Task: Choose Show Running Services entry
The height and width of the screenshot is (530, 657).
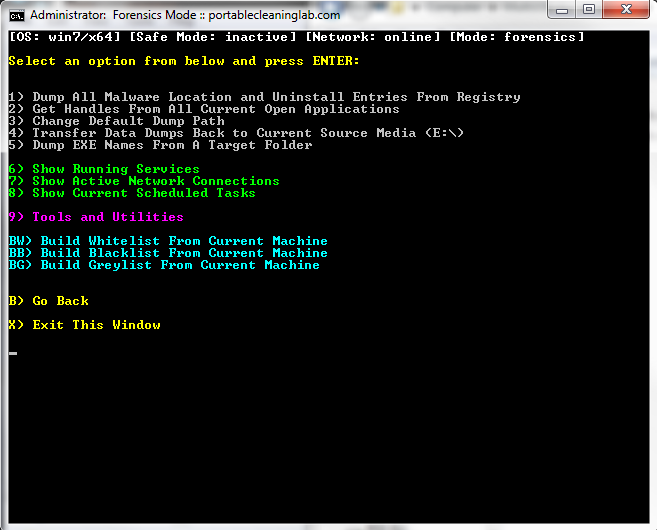Action: coord(104,169)
